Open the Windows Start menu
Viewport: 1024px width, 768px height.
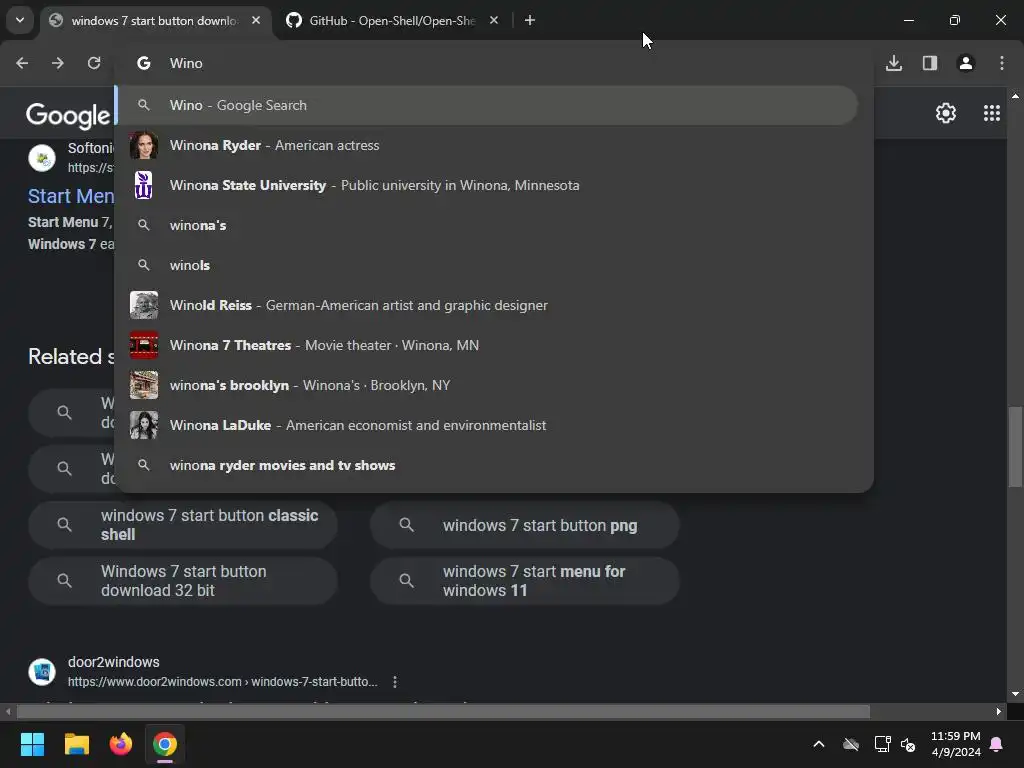pos(32,744)
